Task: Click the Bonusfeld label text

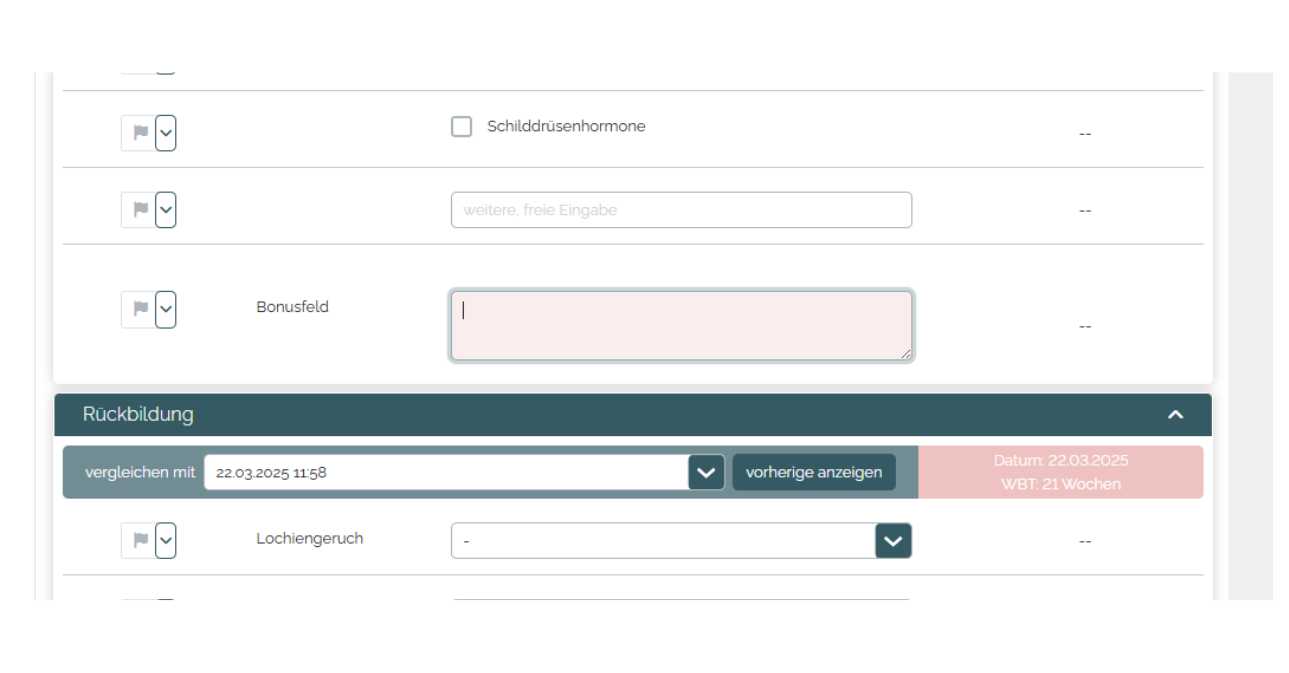Action: tap(292, 307)
